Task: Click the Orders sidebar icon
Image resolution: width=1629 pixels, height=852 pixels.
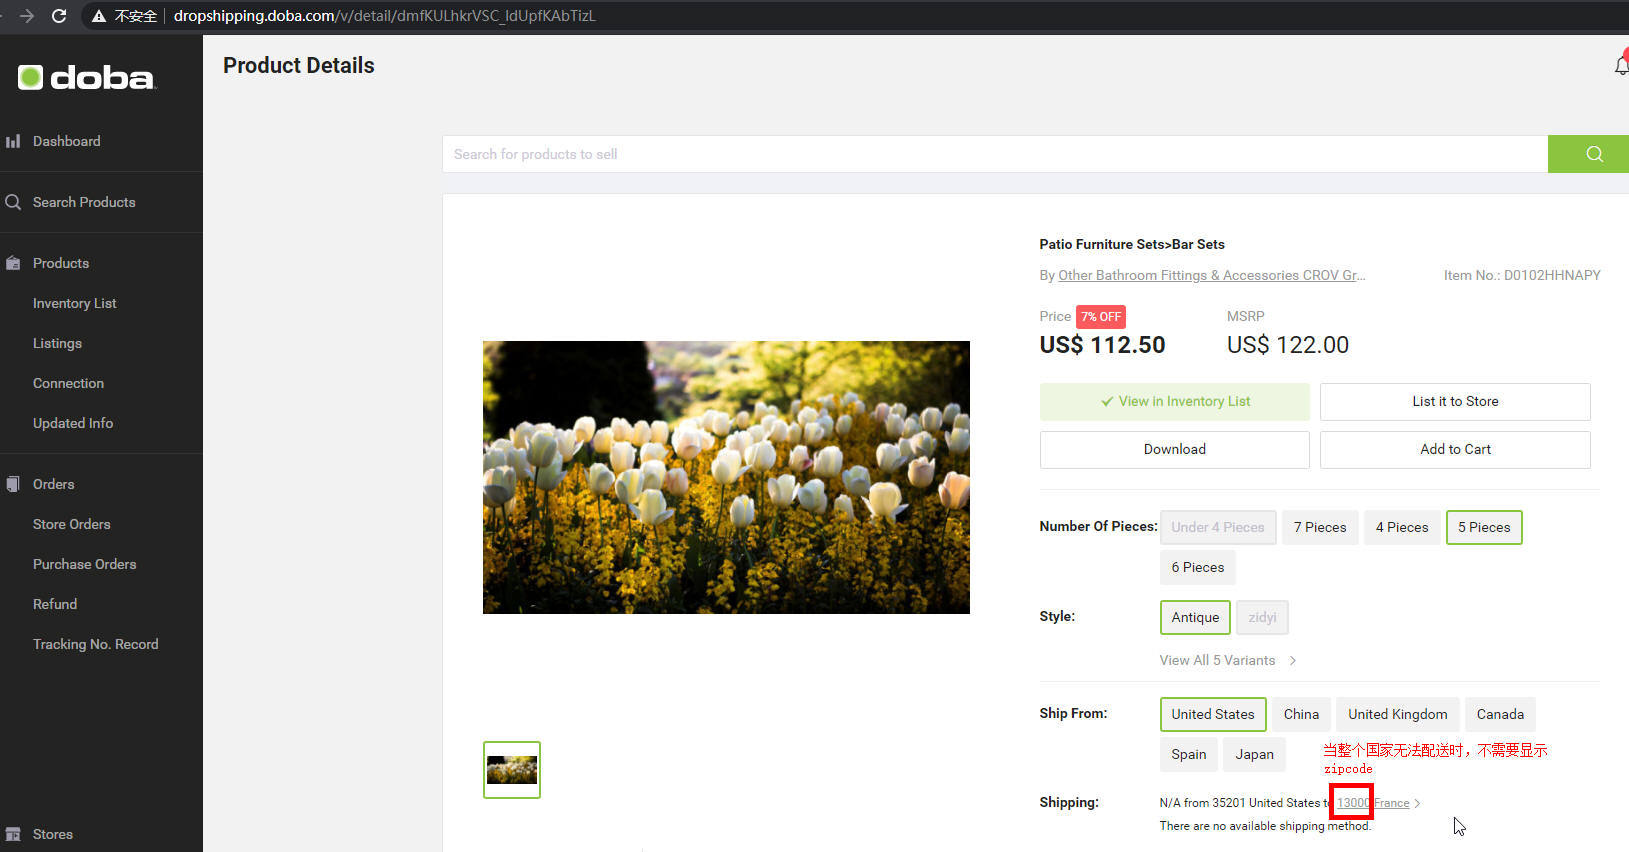Action: click(x=13, y=484)
